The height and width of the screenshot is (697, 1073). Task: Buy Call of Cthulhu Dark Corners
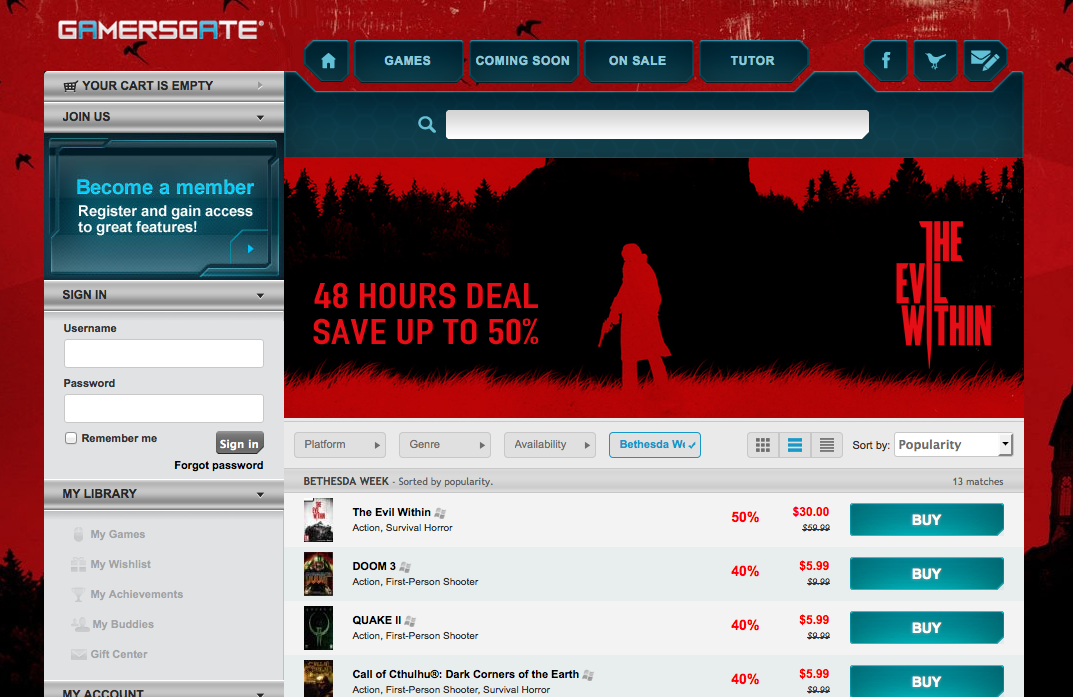tap(927, 681)
